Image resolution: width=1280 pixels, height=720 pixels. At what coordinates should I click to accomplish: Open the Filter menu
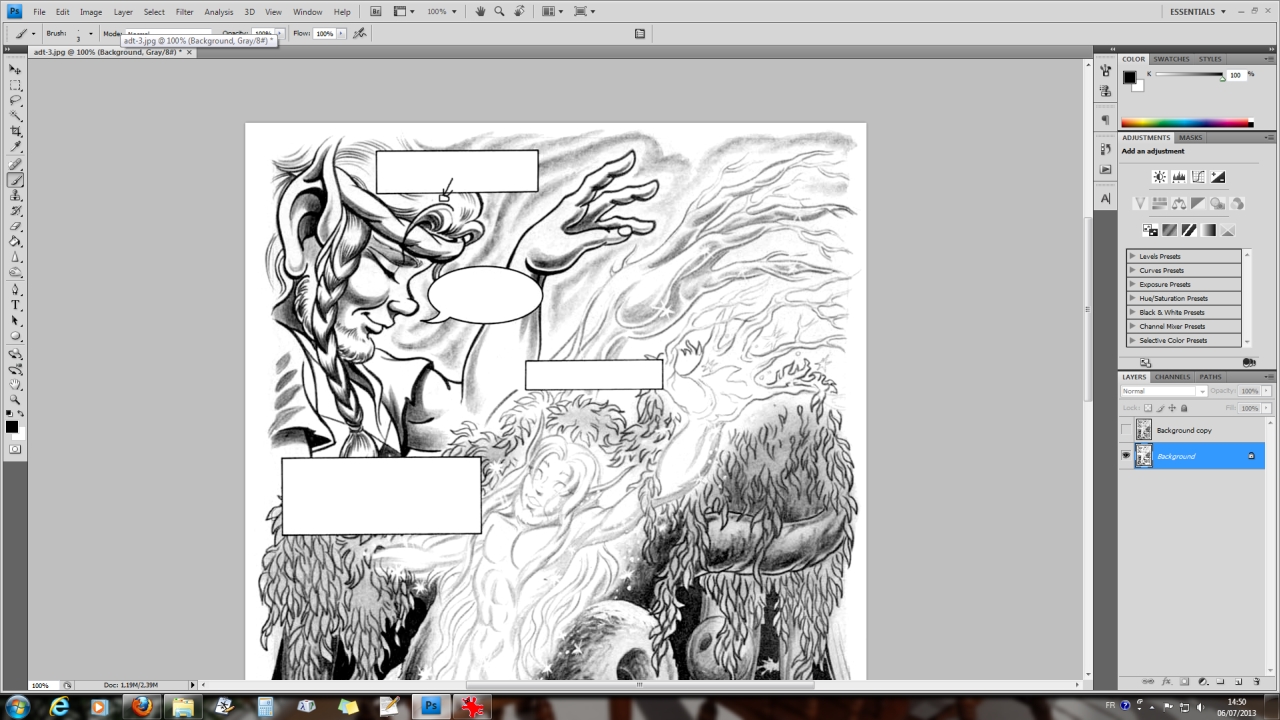pos(185,12)
